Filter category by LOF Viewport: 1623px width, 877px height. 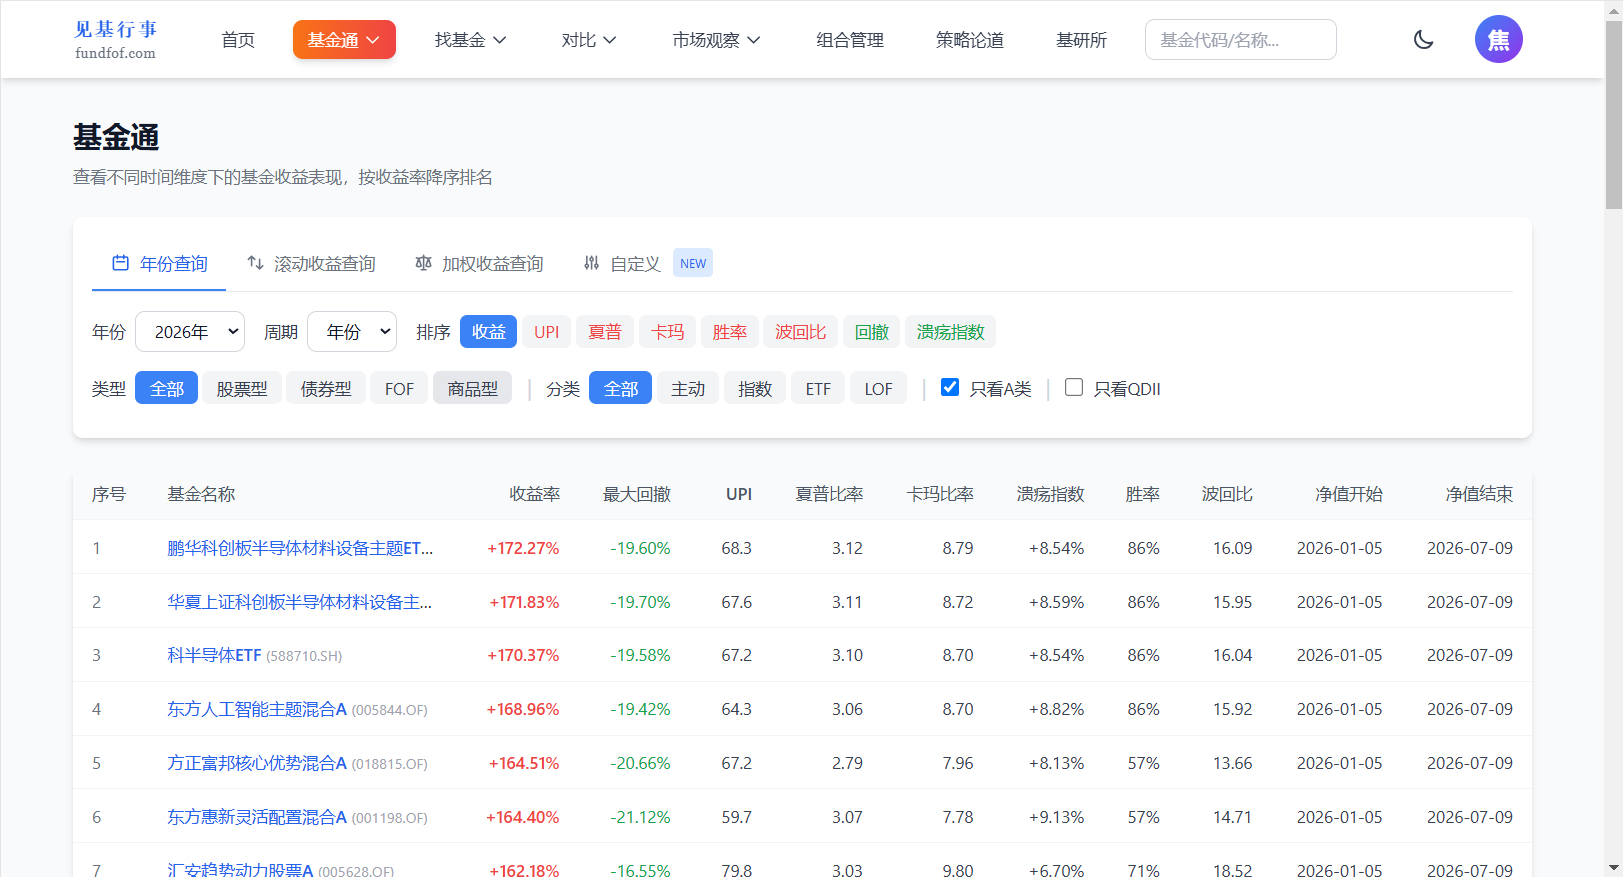tap(878, 388)
